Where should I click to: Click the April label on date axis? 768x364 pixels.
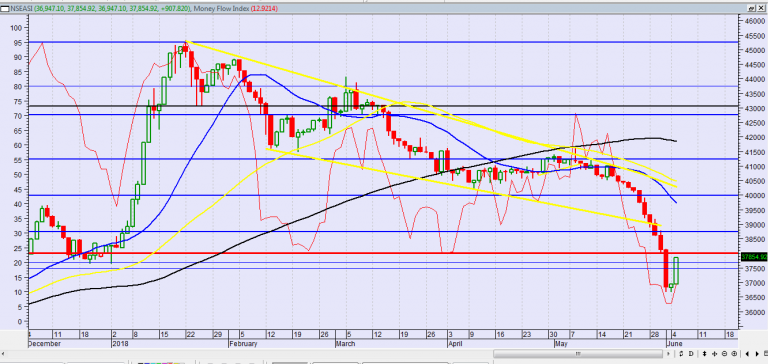[454, 343]
